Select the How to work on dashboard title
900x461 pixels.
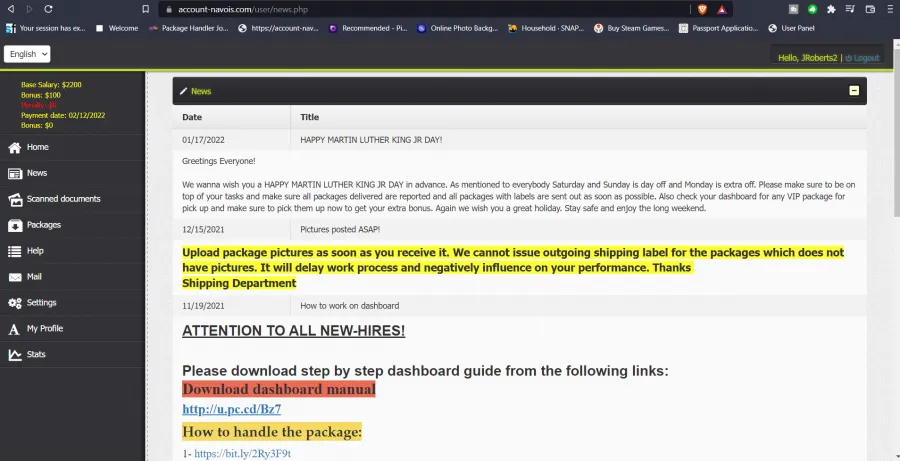350,305
